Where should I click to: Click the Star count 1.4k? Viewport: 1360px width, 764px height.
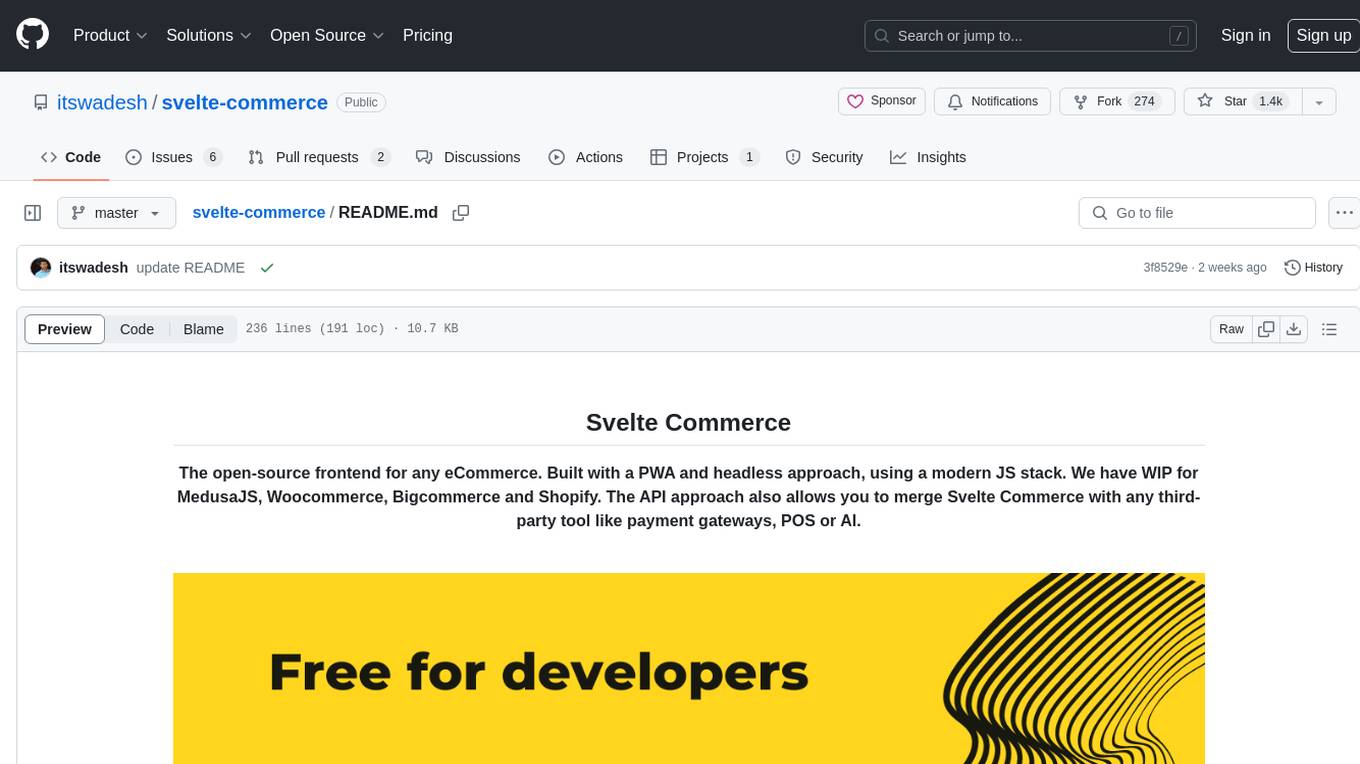click(1270, 101)
